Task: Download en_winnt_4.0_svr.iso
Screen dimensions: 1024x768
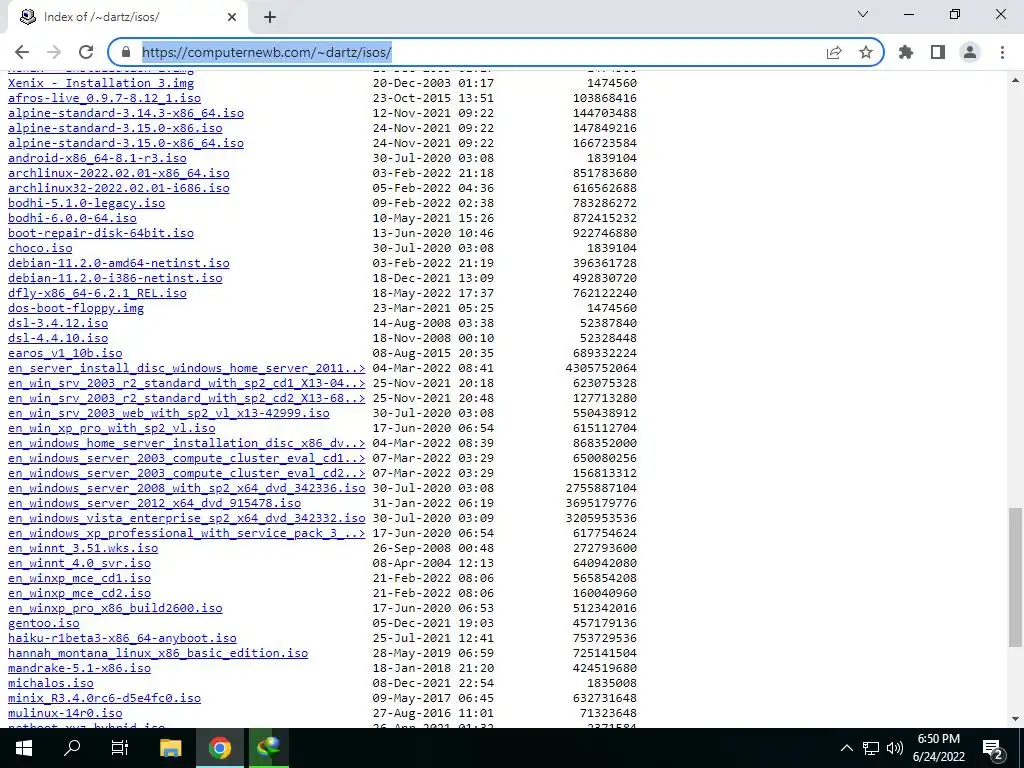Action: (x=79, y=564)
